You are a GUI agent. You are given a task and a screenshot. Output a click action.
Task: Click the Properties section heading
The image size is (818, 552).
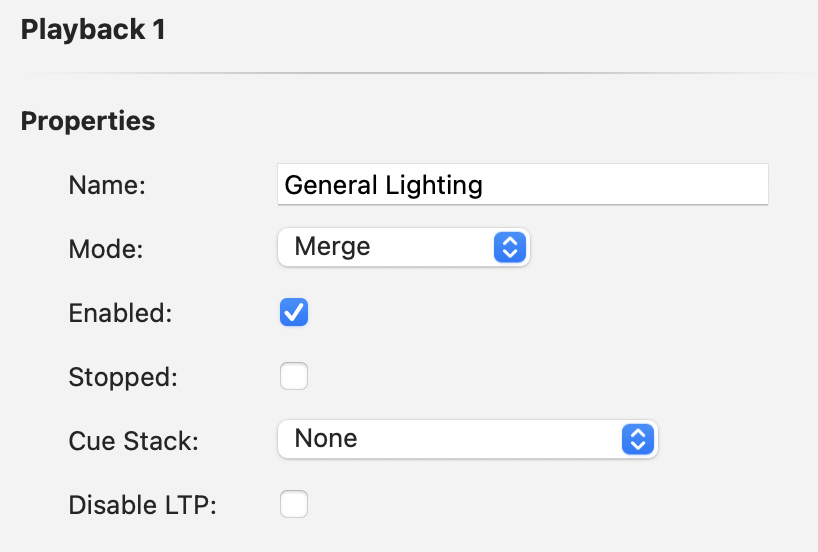88,121
